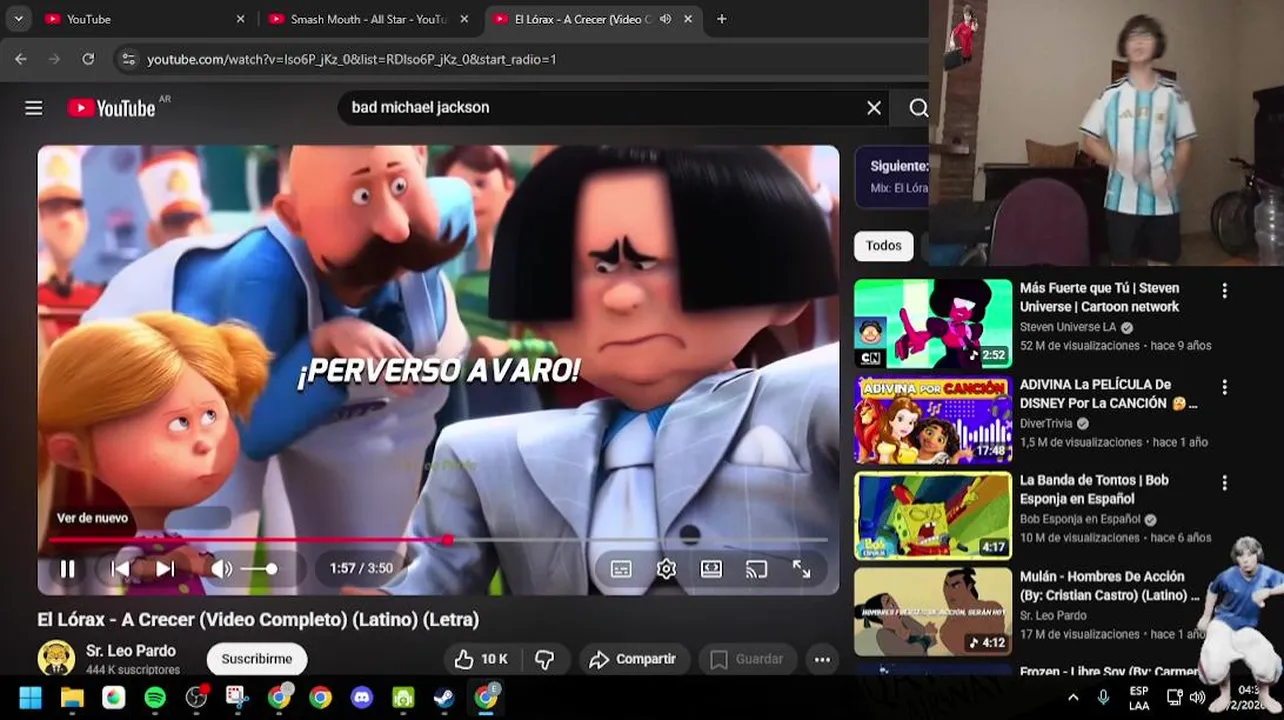Seek along the red video progress bar
Viewport: 1284px width, 720px height.
pyautogui.click(x=438, y=540)
